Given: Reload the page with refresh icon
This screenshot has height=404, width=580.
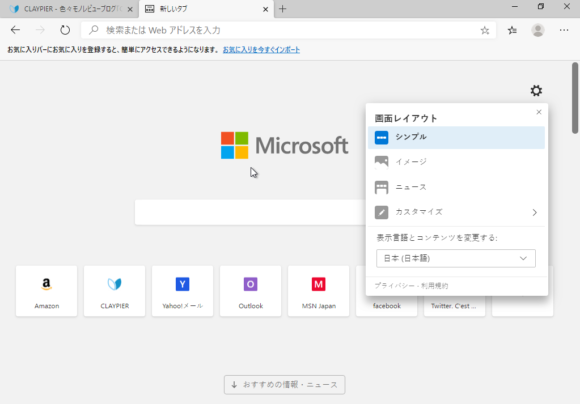Looking at the screenshot, I should [x=65, y=30].
